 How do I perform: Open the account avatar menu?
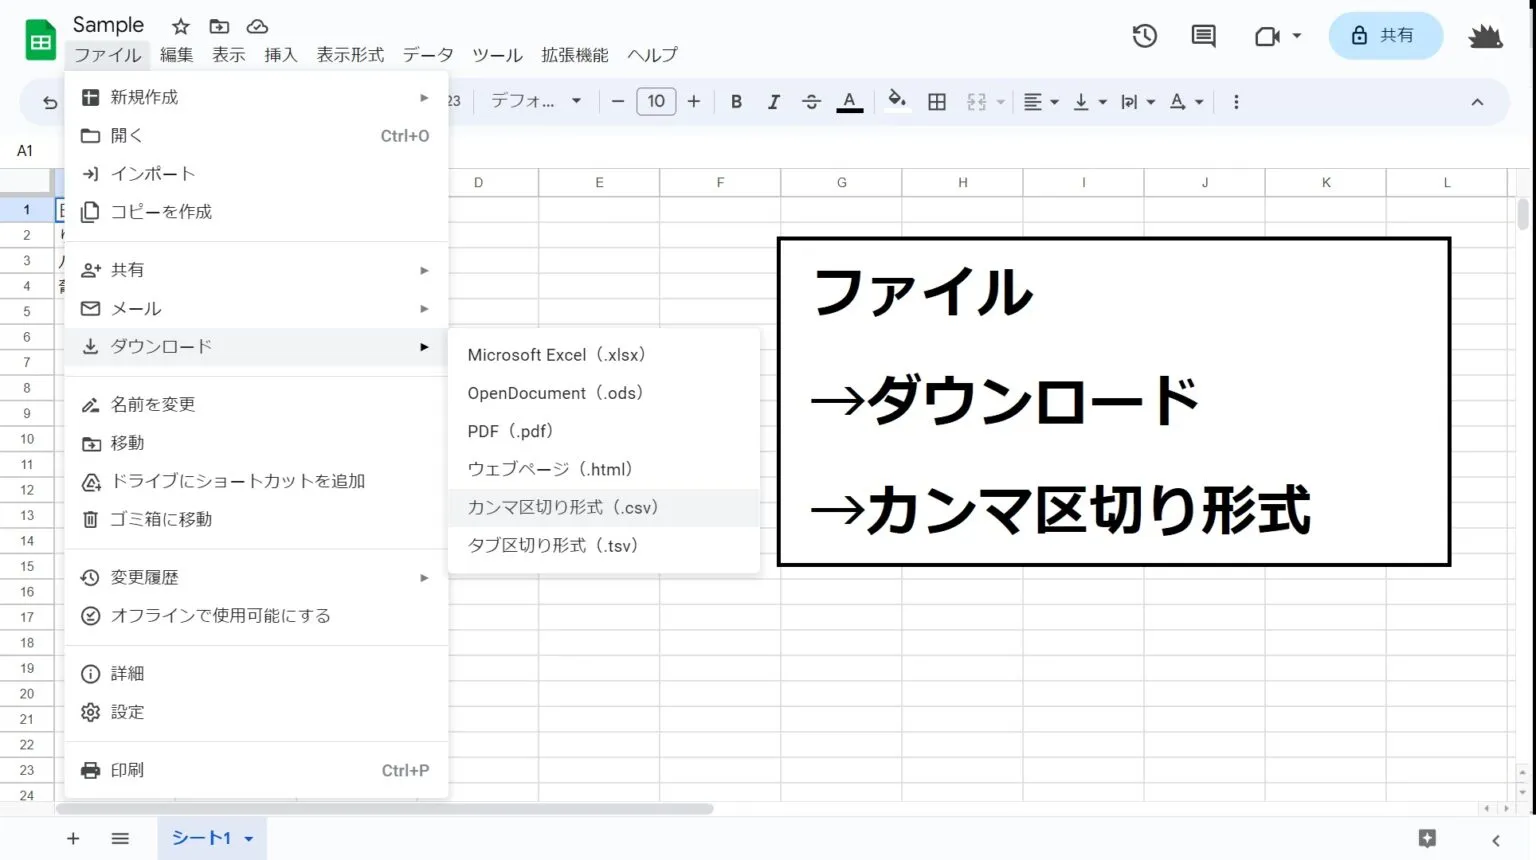click(x=1486, y=37)
